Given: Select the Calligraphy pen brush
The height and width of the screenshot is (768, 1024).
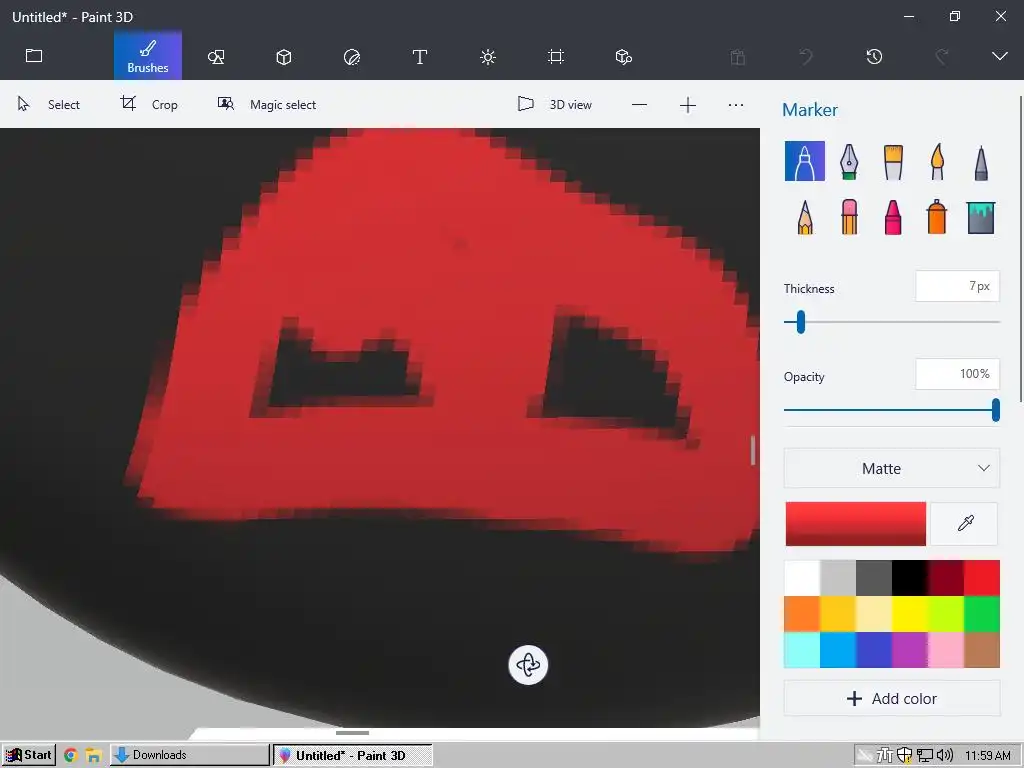Looking at the screenshot, I should click(849, 161).
